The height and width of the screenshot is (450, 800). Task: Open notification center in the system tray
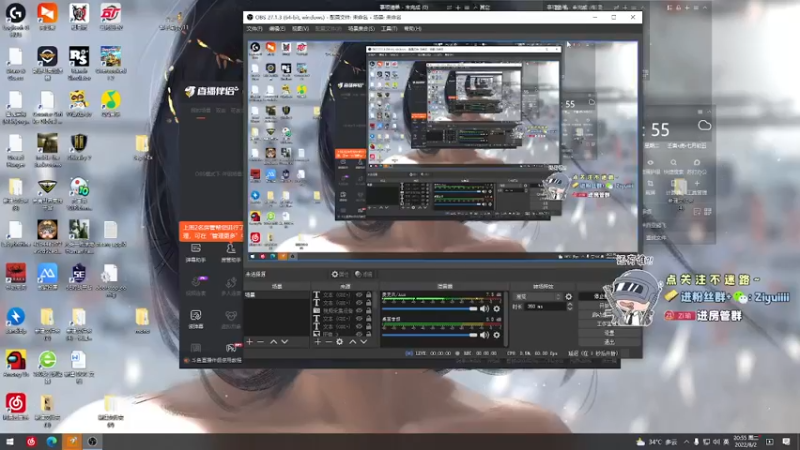786,441
